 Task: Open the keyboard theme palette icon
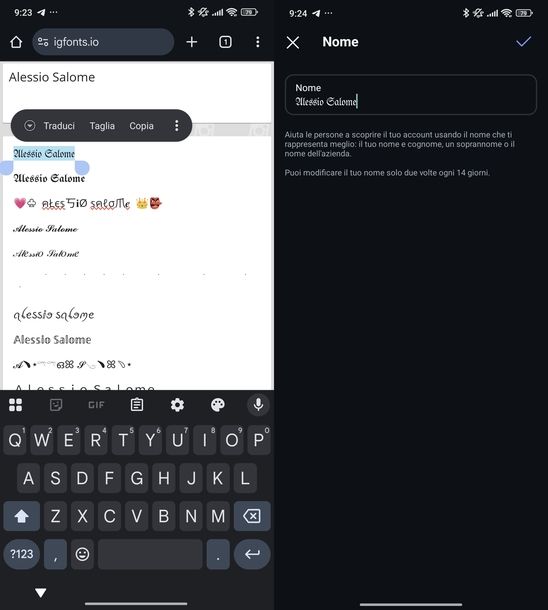pos(218,405)
